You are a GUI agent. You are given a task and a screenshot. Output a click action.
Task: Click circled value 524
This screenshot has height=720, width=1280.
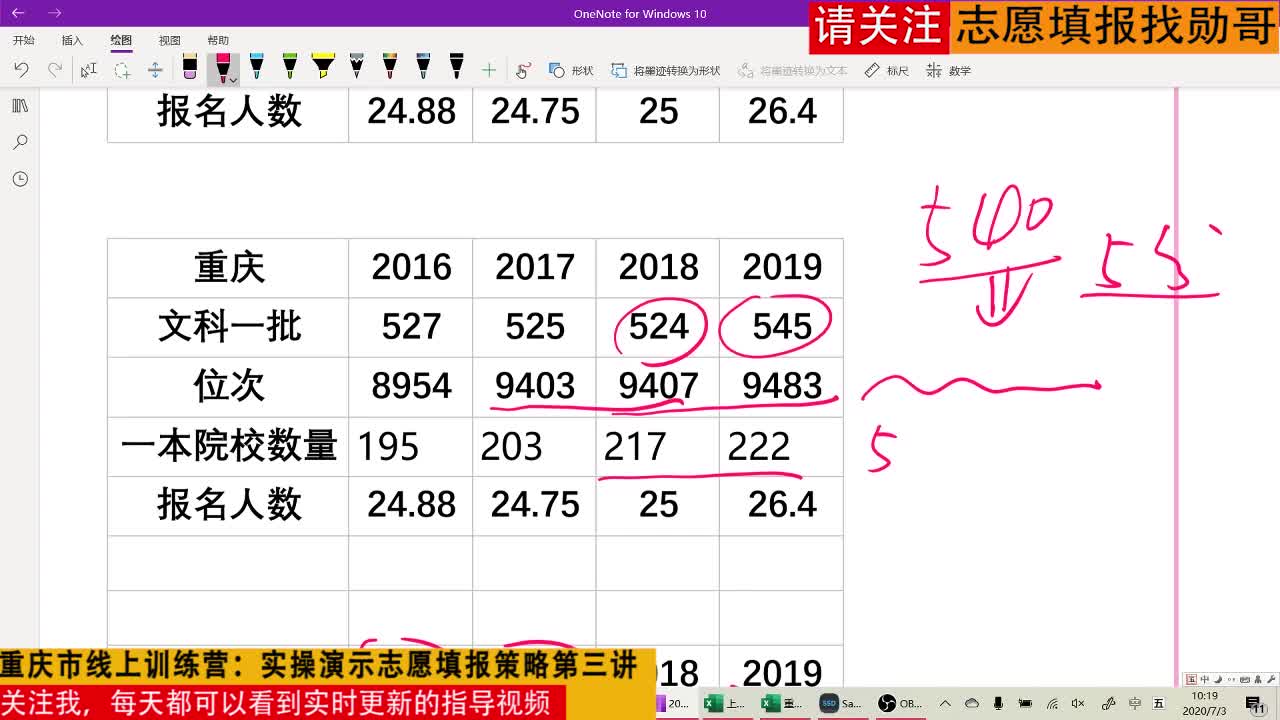[659, 327]
